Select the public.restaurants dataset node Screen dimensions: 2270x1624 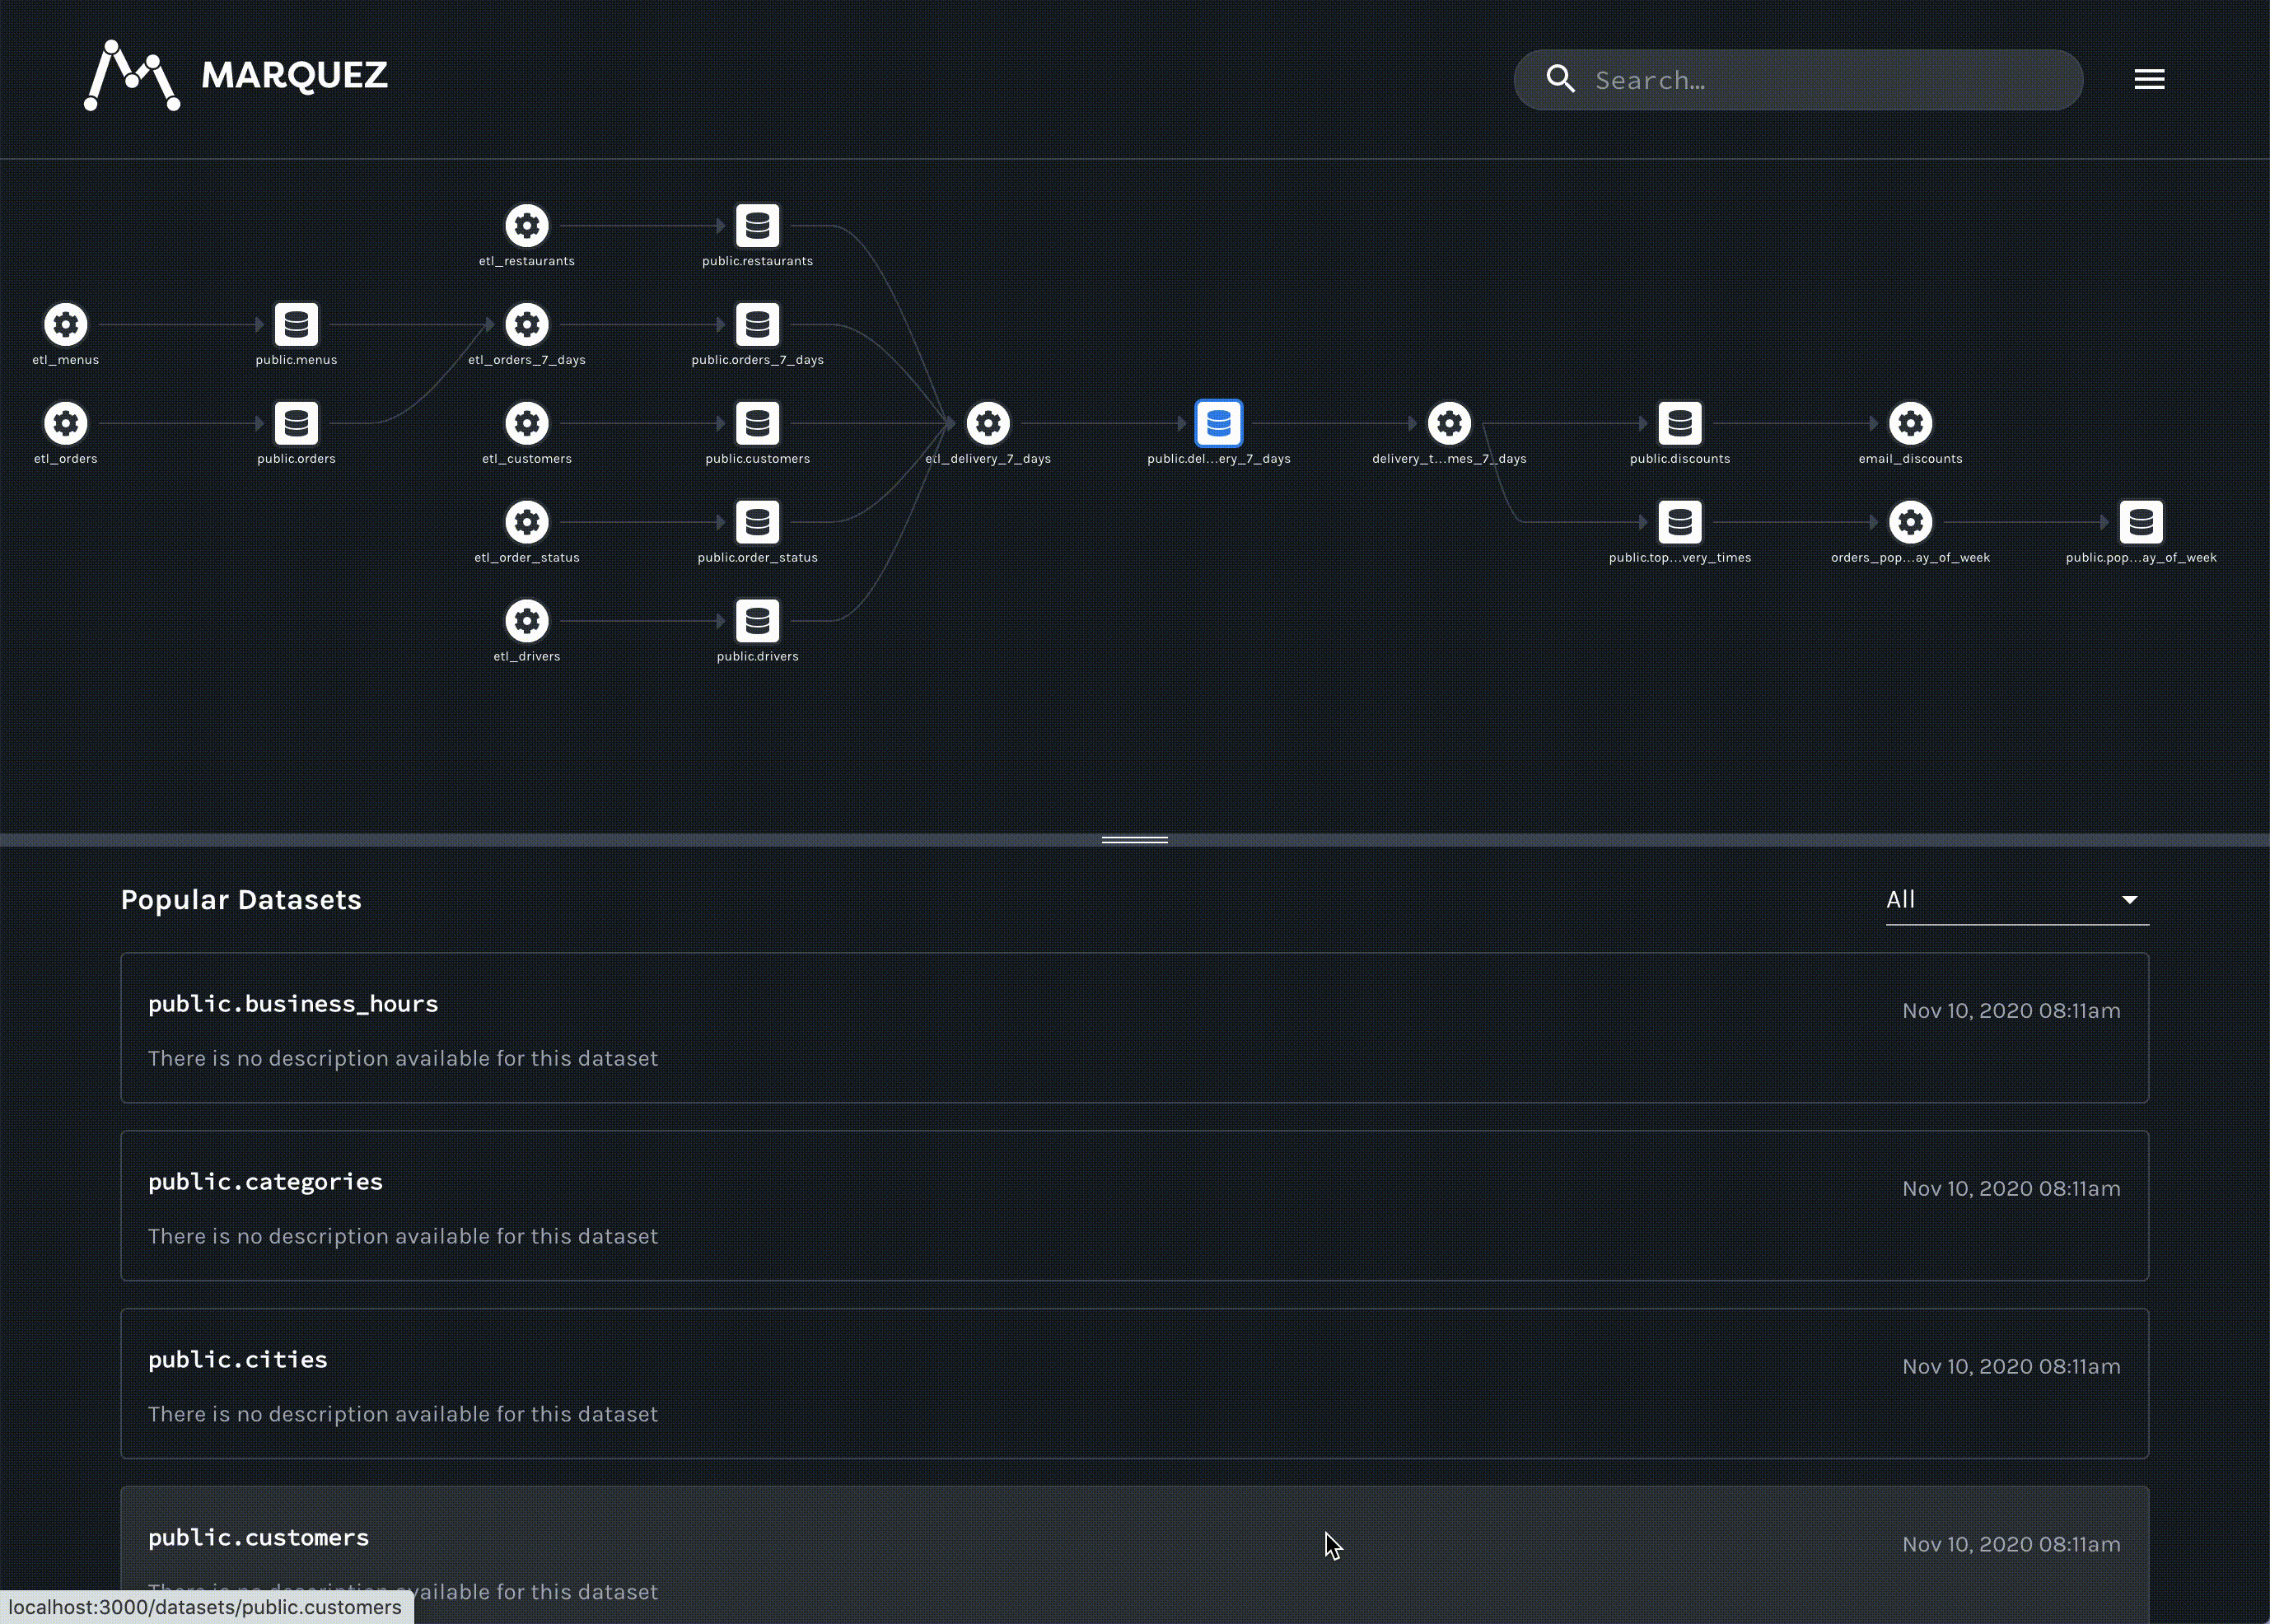pyautogui.click(x=757, y=226)
